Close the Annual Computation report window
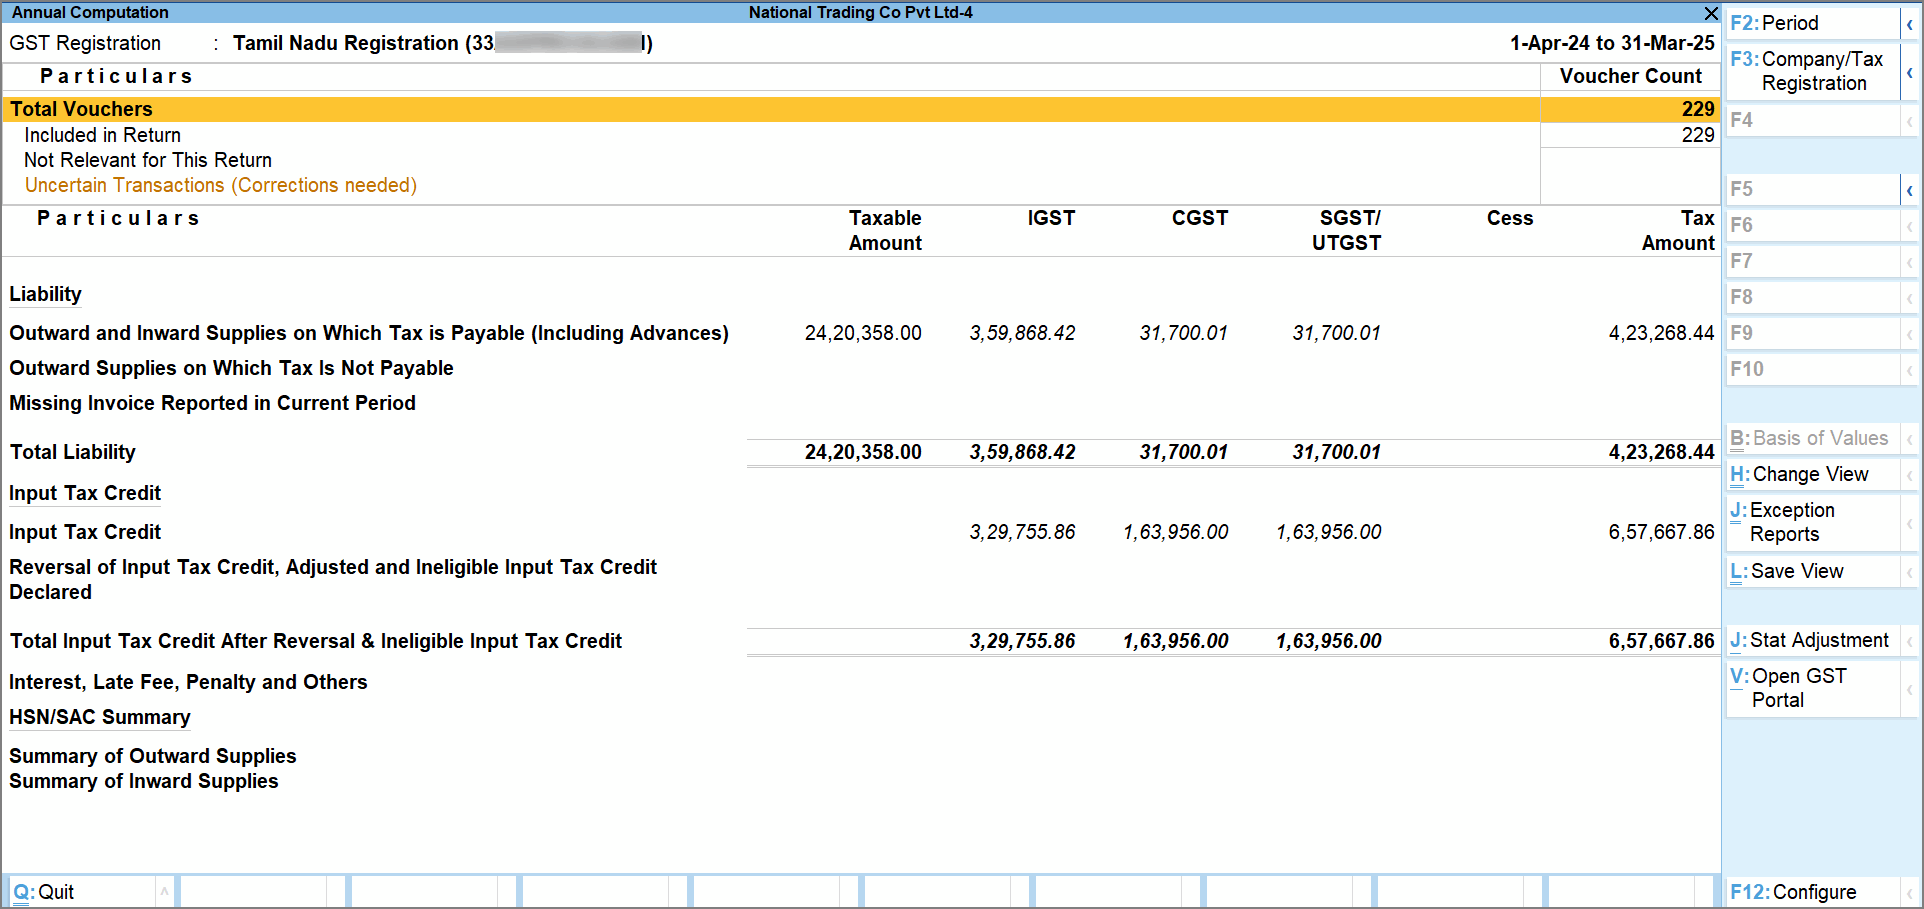1924x909 pixels. (1710, 13)
